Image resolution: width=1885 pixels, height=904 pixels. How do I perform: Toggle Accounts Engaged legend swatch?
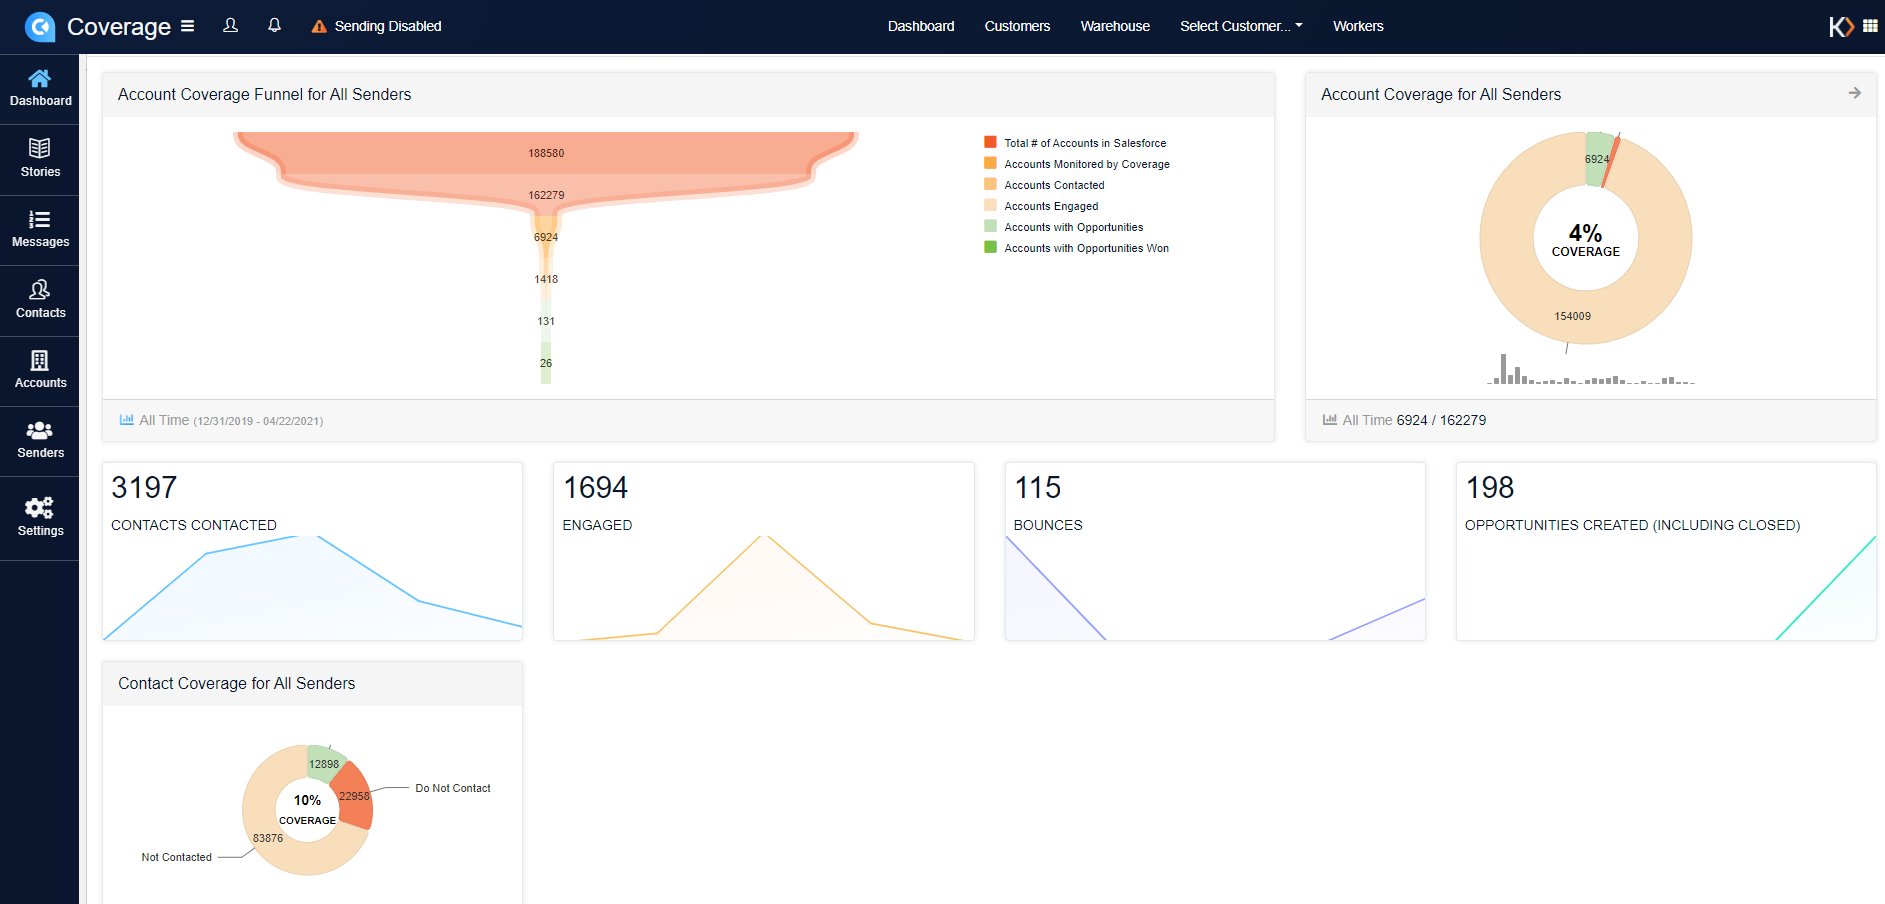coord(990,205)
